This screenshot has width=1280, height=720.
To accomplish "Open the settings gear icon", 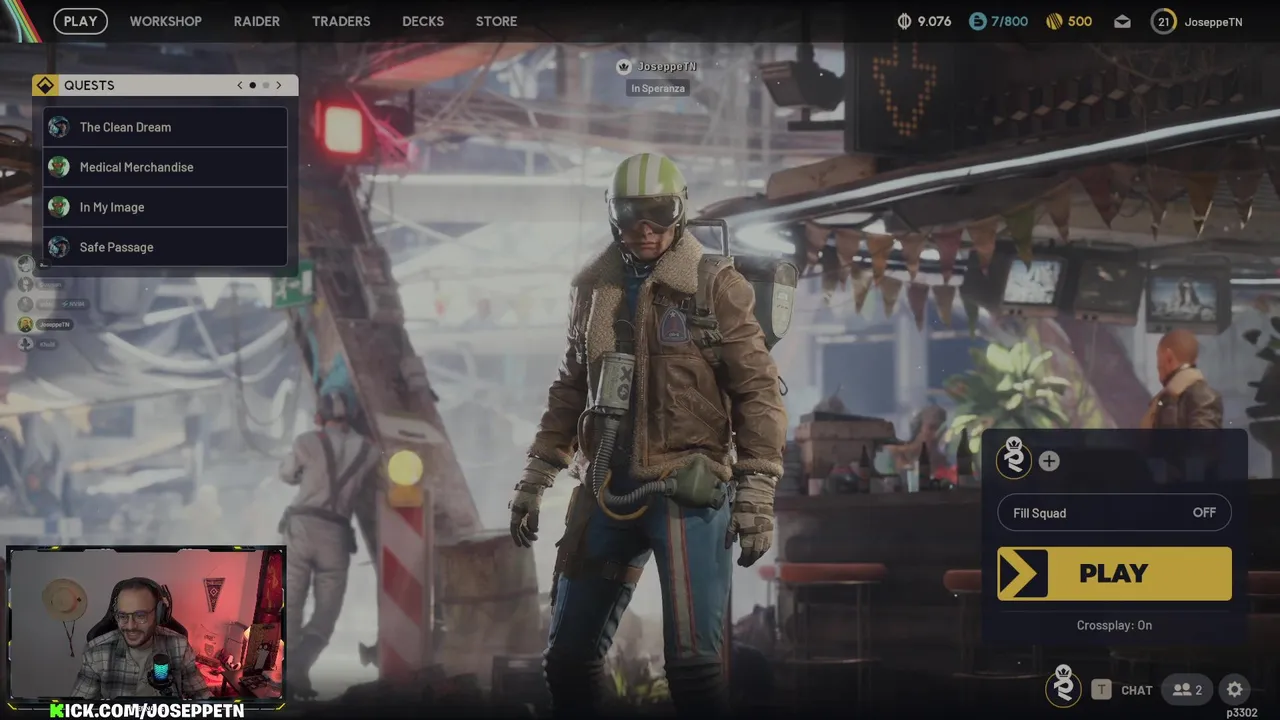I will (1235, 689).
